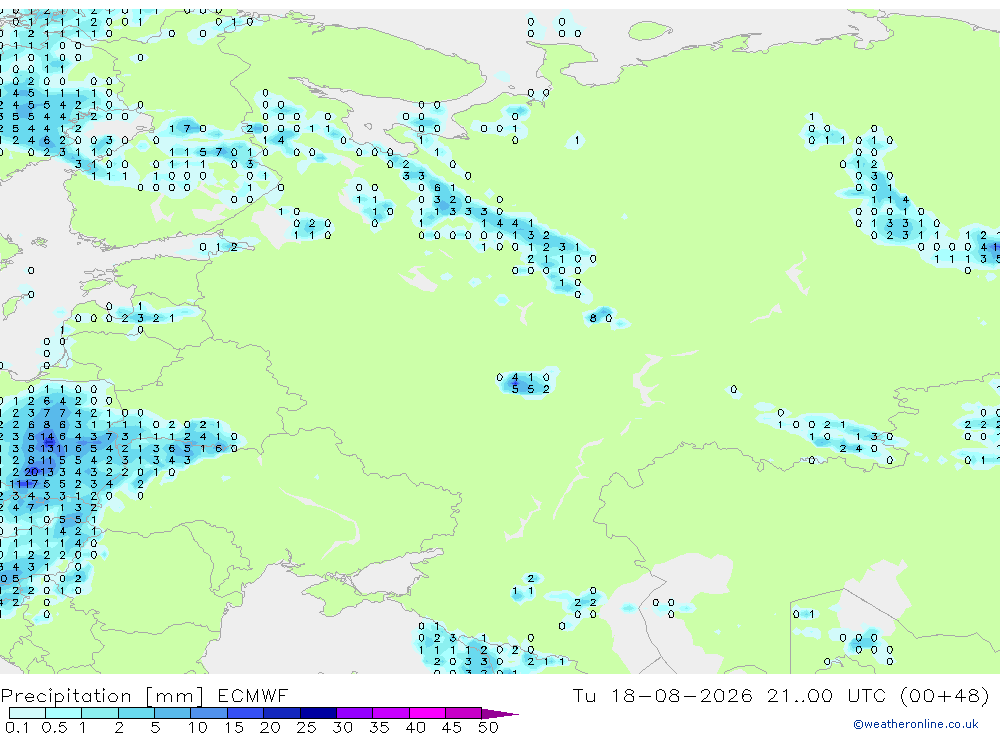Click the legend label "25"
The height and width of the screenshot is (733, 1000).
coord(306,727)
